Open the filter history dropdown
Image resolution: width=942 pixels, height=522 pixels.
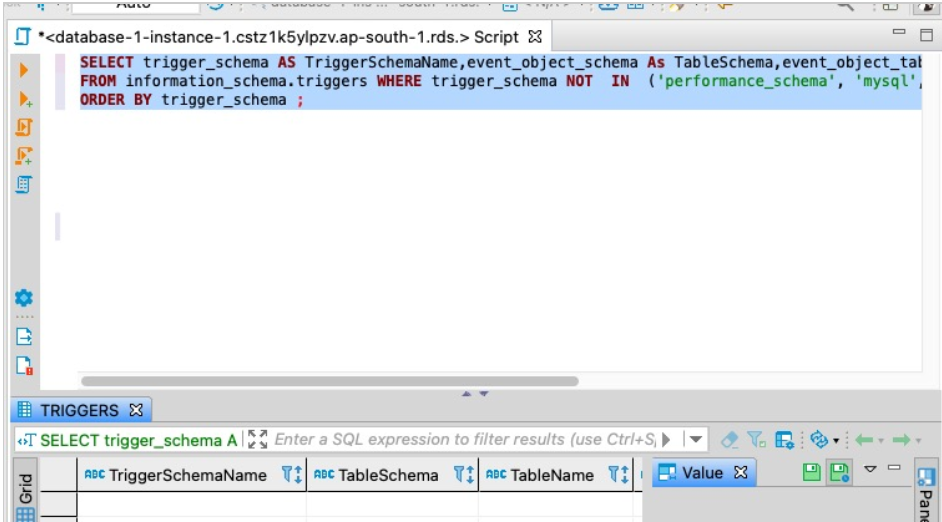pos(696,439)
